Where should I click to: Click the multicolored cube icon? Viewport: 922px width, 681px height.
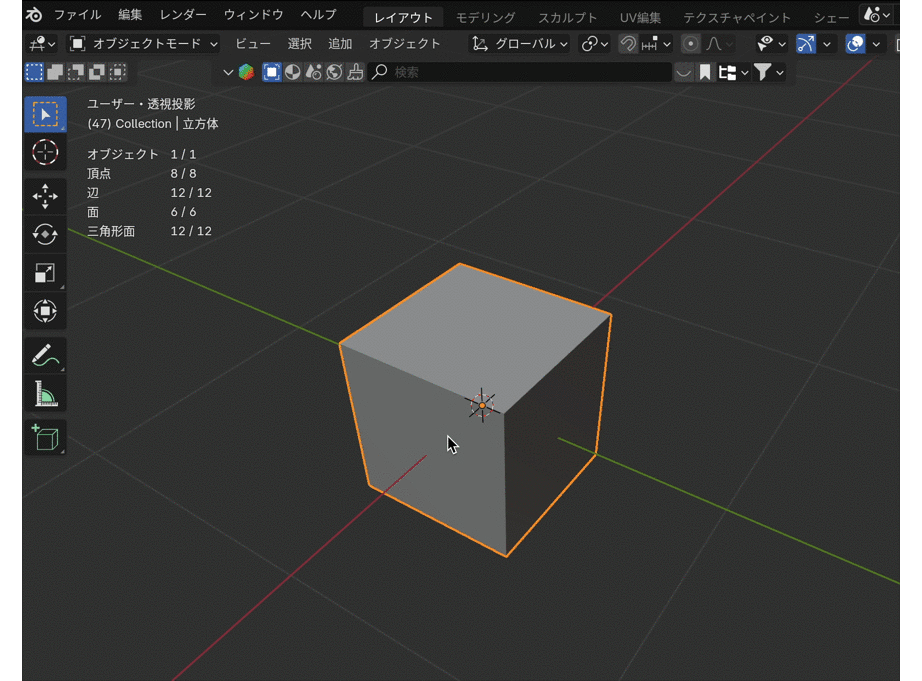point(246,72)
